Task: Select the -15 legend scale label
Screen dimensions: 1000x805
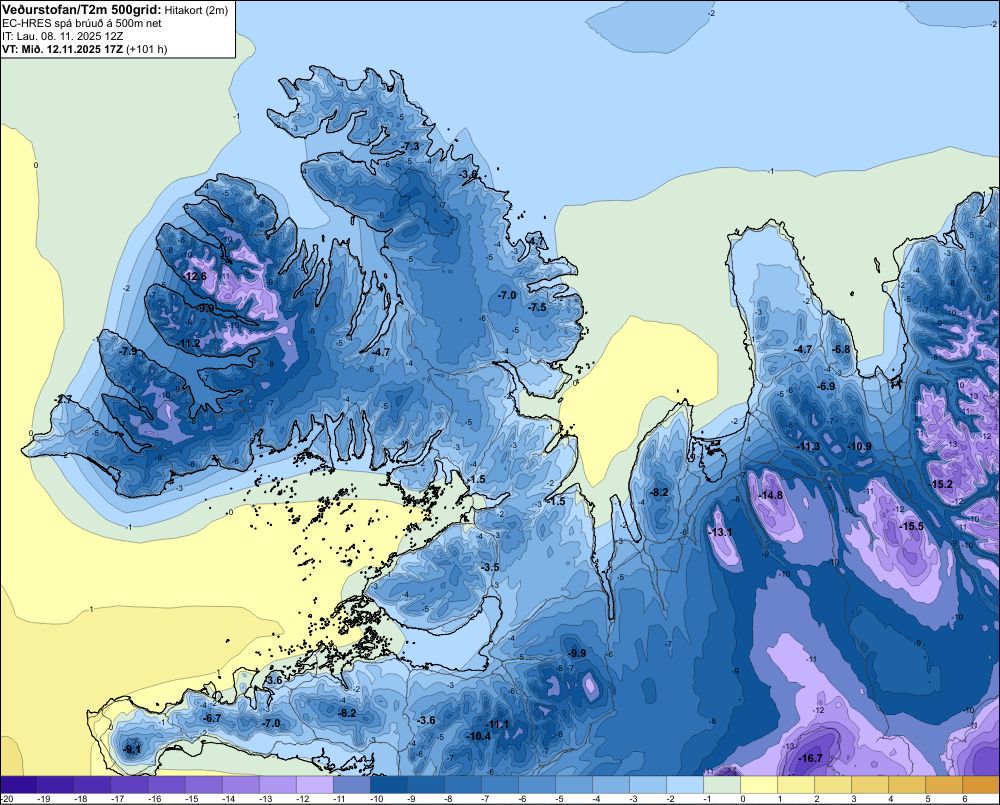Action: 192,799
